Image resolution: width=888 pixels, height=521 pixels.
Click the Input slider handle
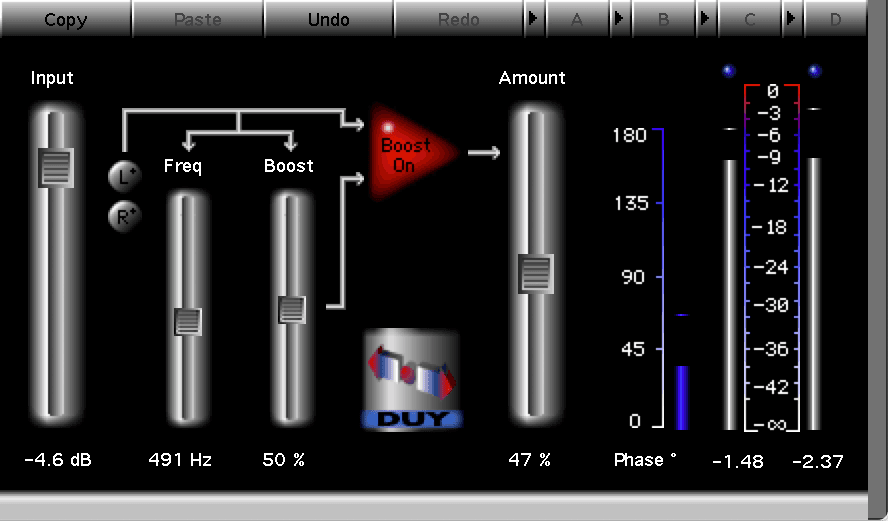click(55, 167)
